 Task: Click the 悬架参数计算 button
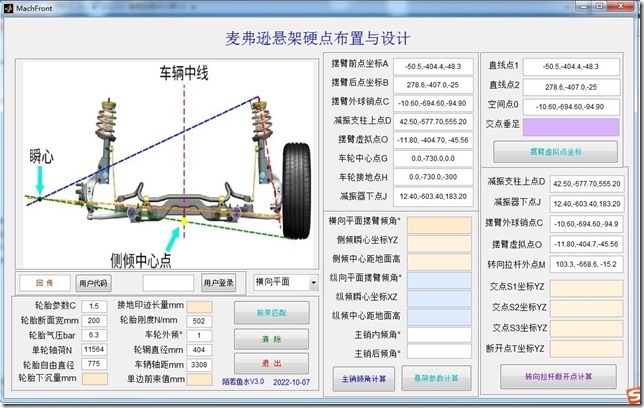tap(436, 378)
